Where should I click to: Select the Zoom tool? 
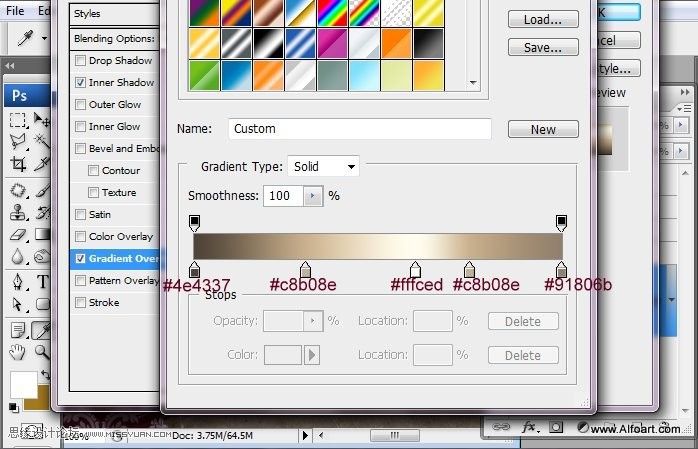[42, 352]
